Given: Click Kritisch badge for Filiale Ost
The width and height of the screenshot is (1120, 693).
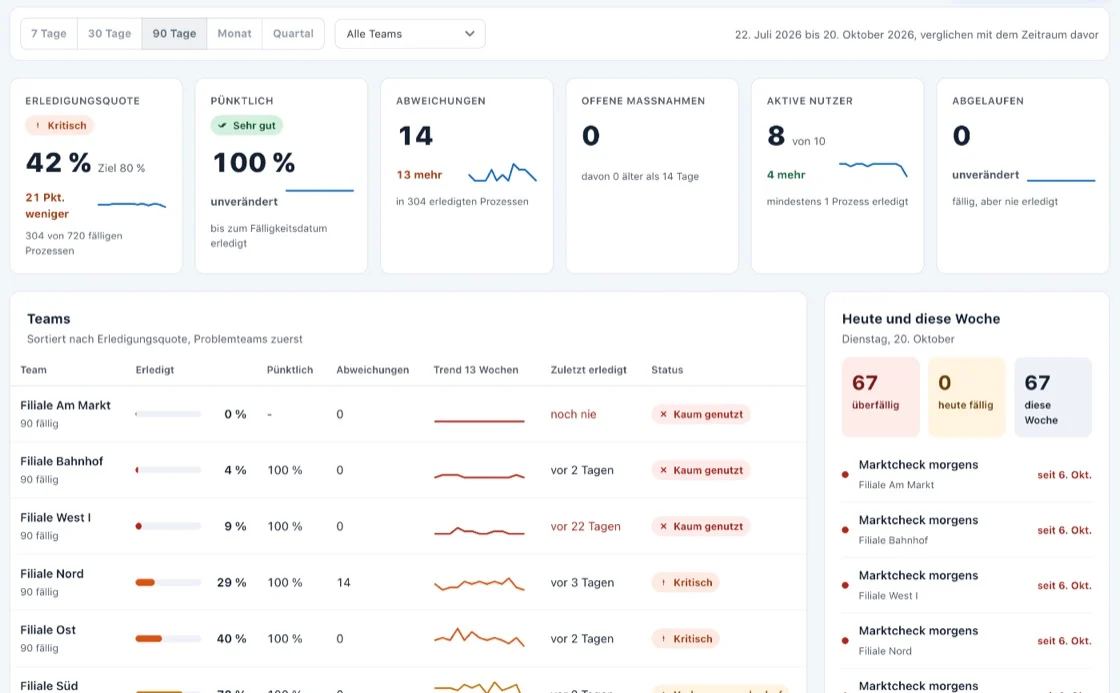Looking at the screenshot, I should click(x=685, y=639).
